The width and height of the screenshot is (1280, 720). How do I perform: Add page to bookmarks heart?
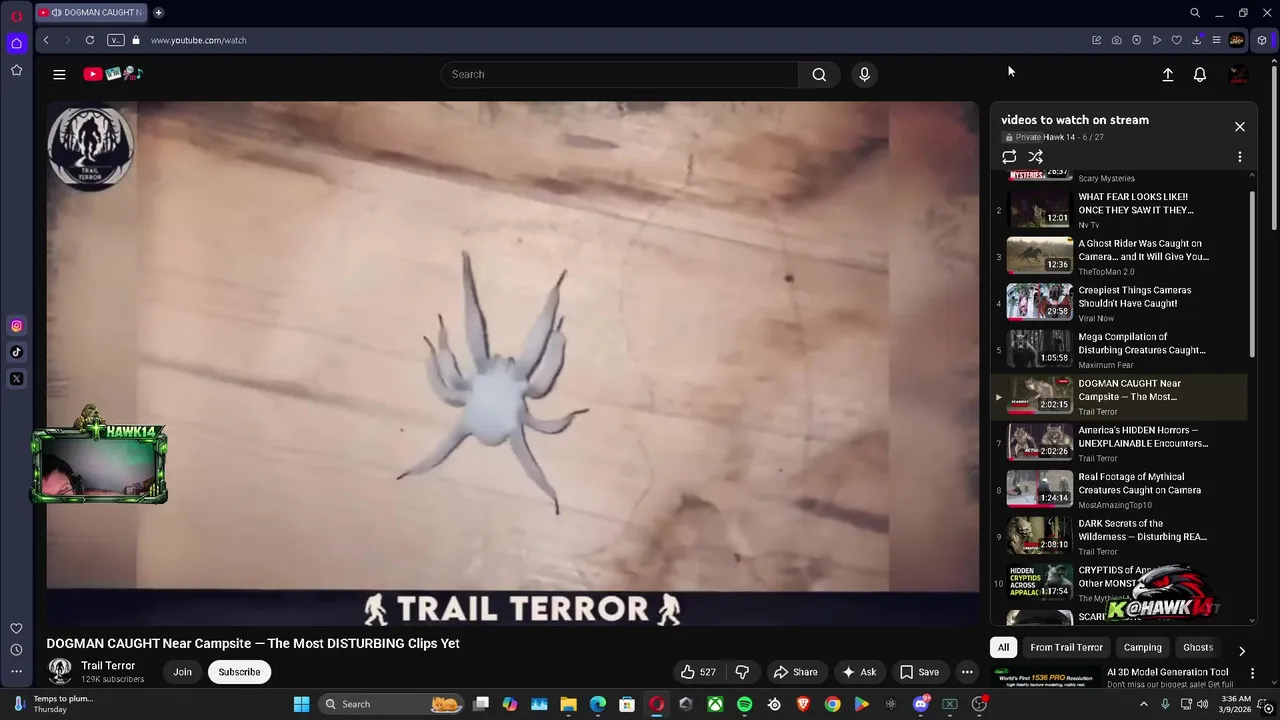(x=1176, y=40)
